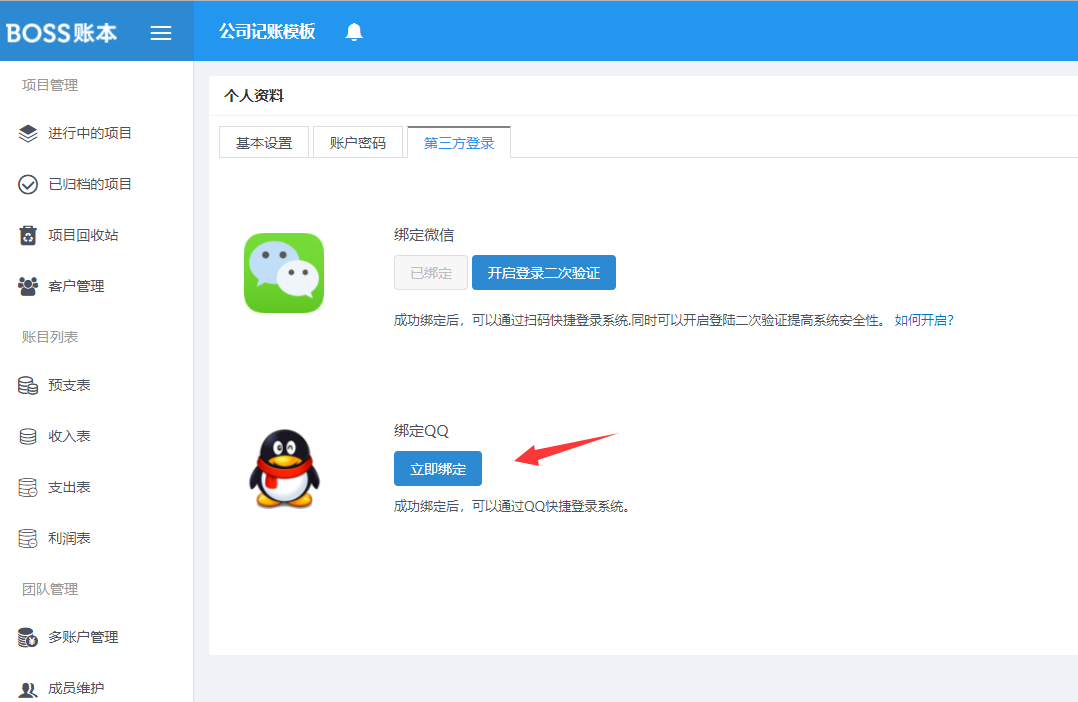This screenshot has width=1078, height=702.
Task: Open 多账户管理
Action: point(83,637)
